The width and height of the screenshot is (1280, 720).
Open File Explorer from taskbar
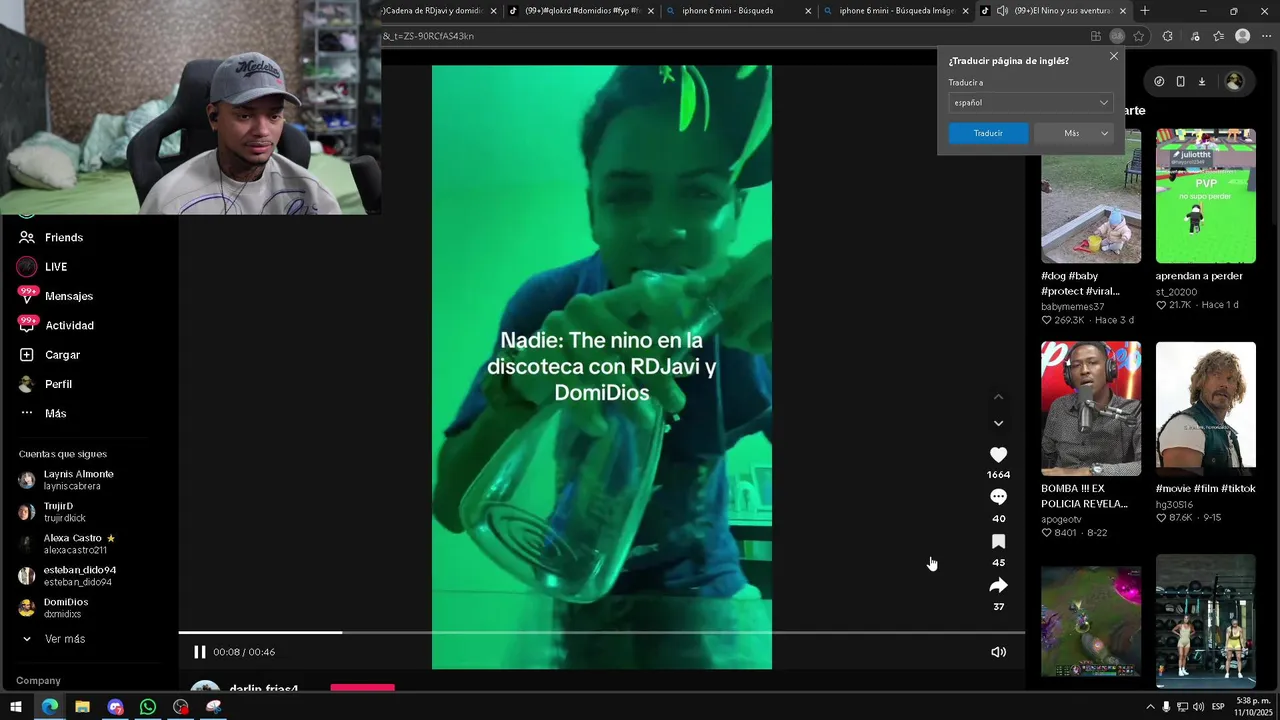point(82,707)
